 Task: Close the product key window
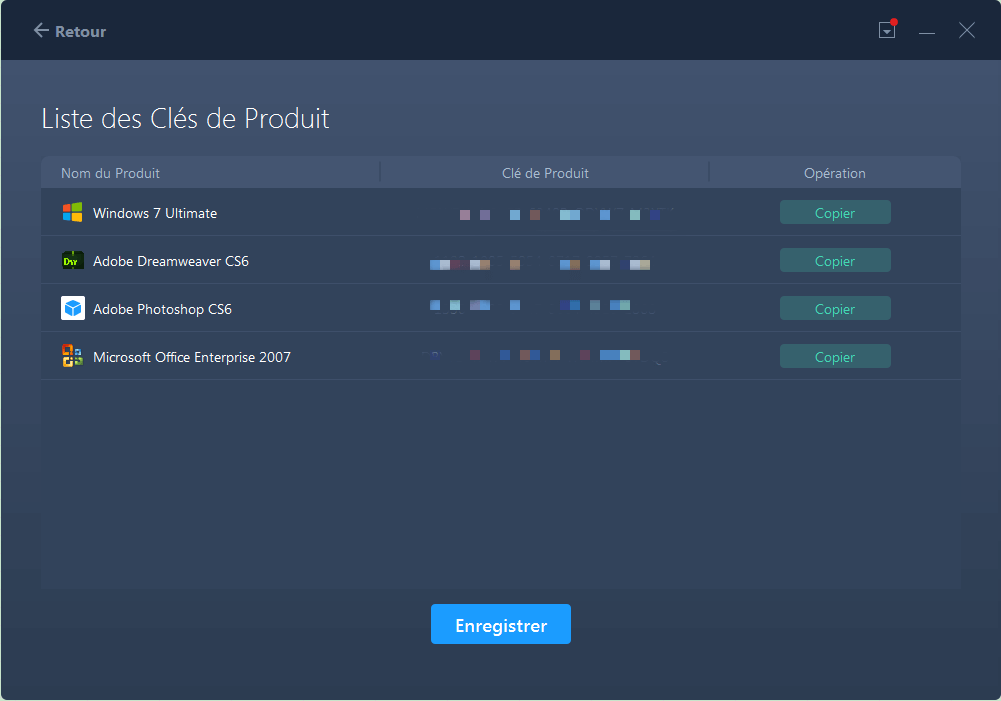(x=967, y=30)
